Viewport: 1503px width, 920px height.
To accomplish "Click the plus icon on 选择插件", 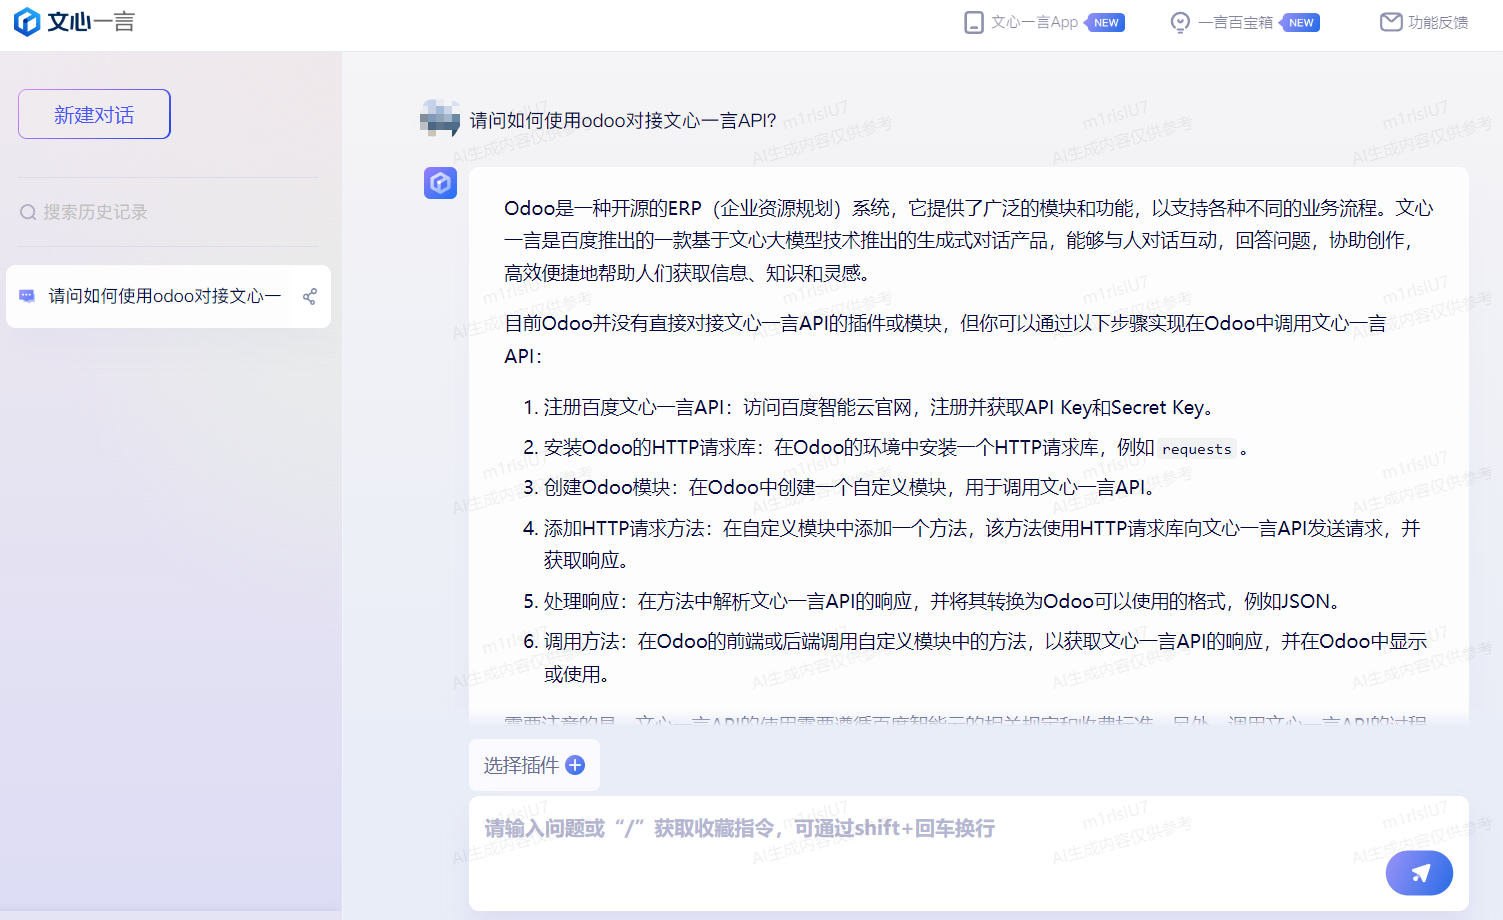I will point(575,765).
